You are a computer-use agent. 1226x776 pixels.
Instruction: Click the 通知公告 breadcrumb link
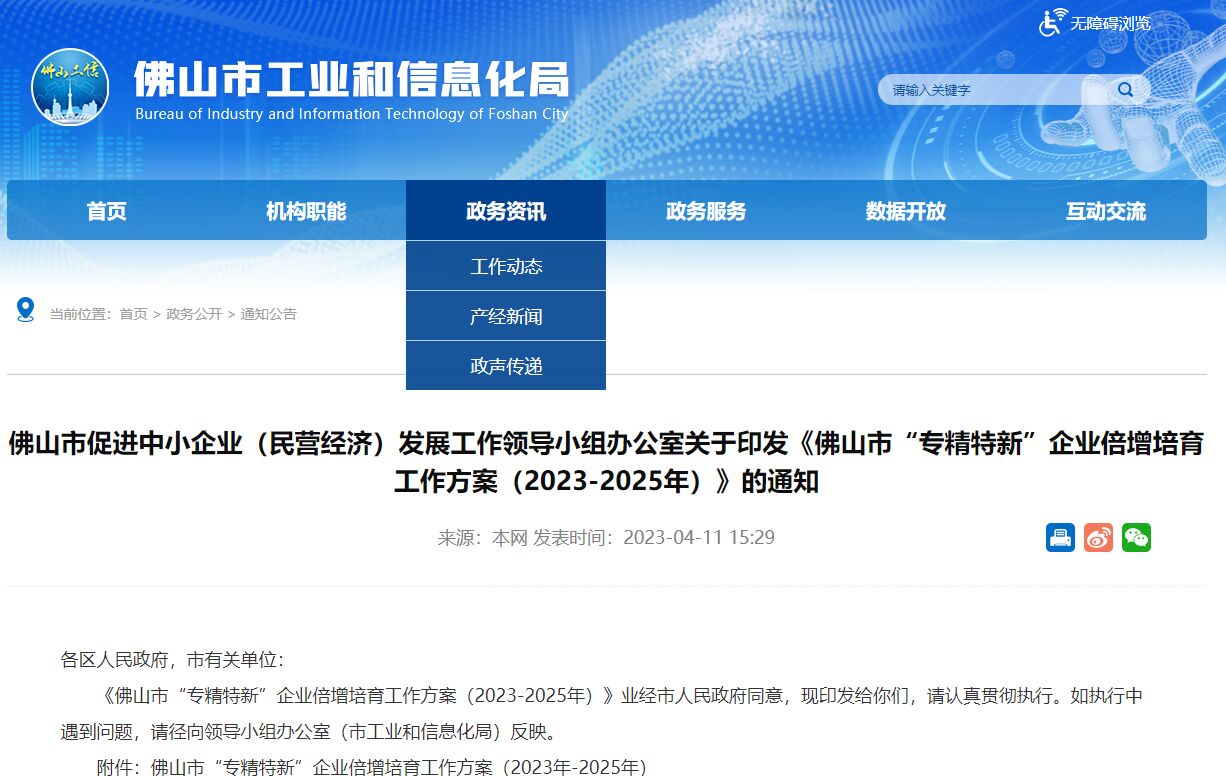[x=269, y=314]
